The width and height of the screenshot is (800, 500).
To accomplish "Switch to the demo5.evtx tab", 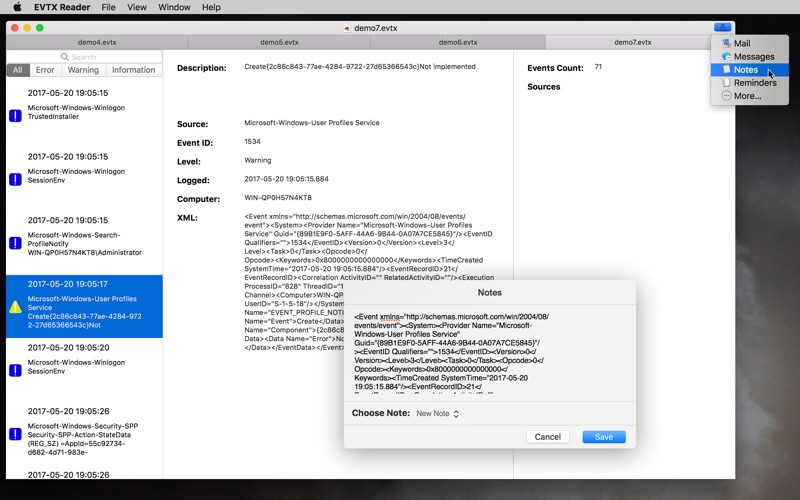I will tap(279, 42).
